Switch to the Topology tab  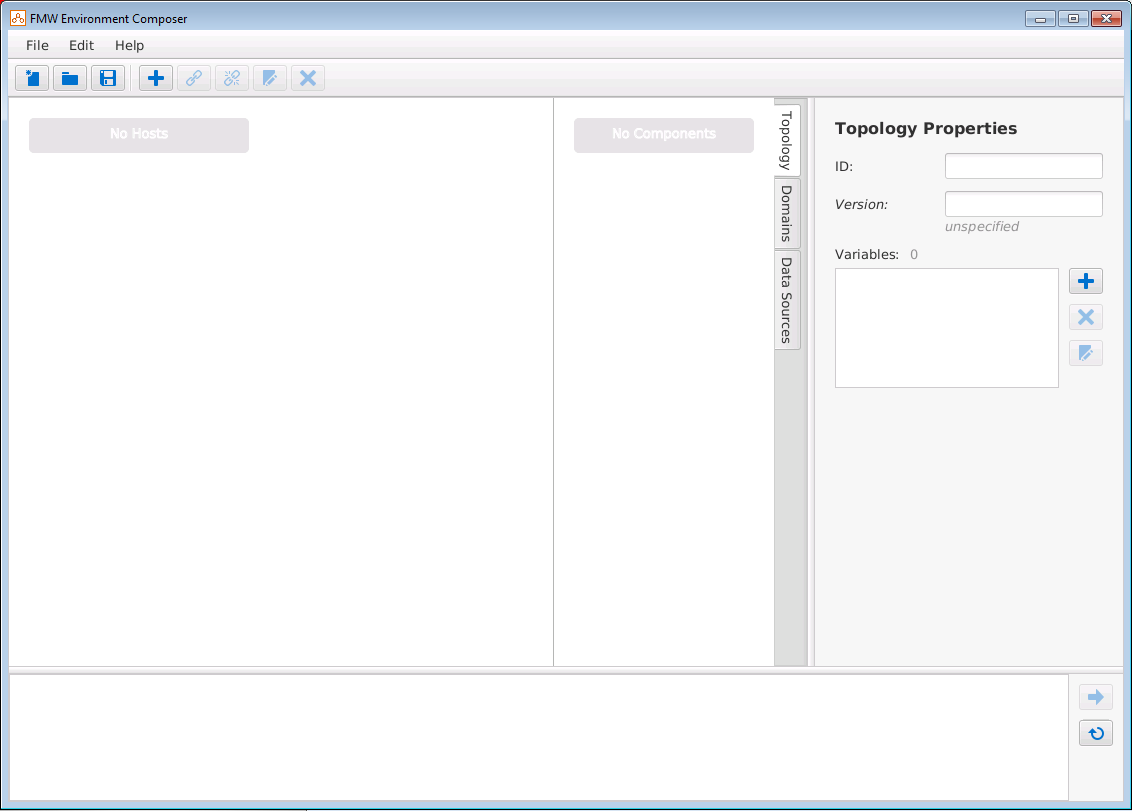pos(787,140)
